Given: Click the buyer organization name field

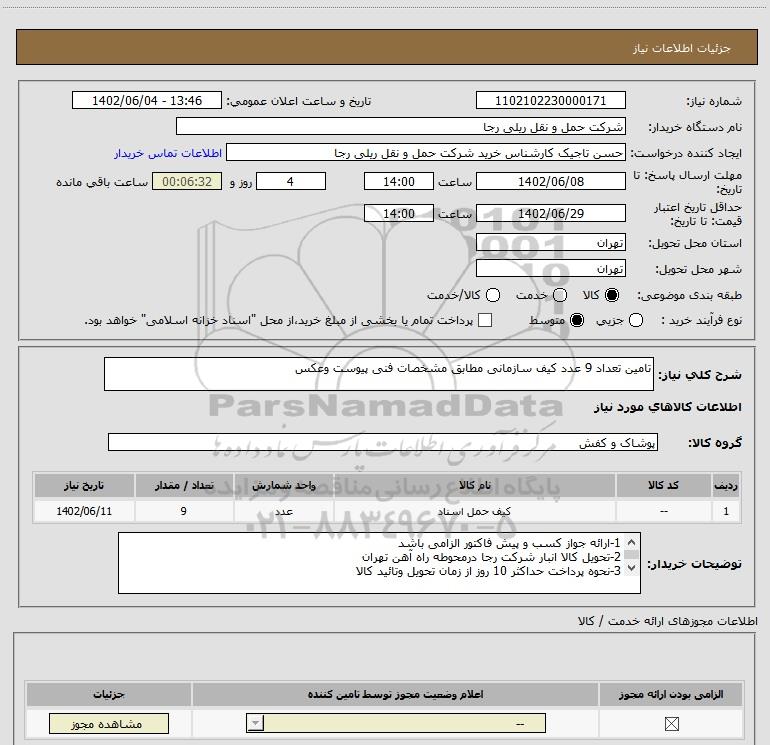Looking at the screenshot, I should [401, 127].
